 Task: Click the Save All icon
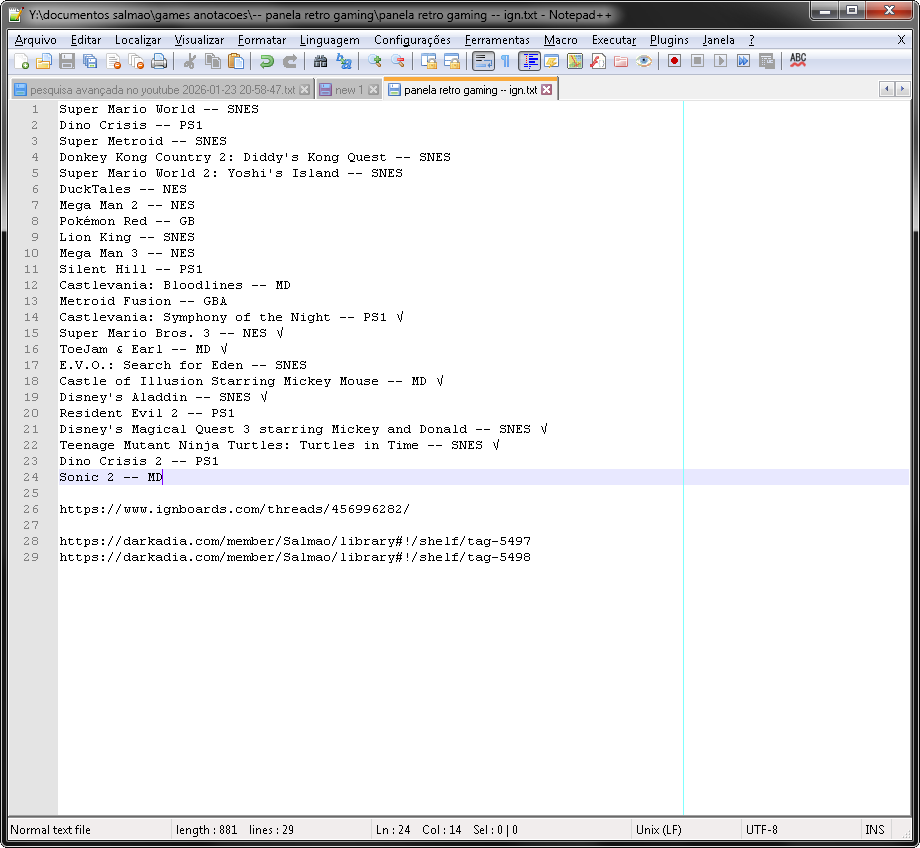point(90,61)
